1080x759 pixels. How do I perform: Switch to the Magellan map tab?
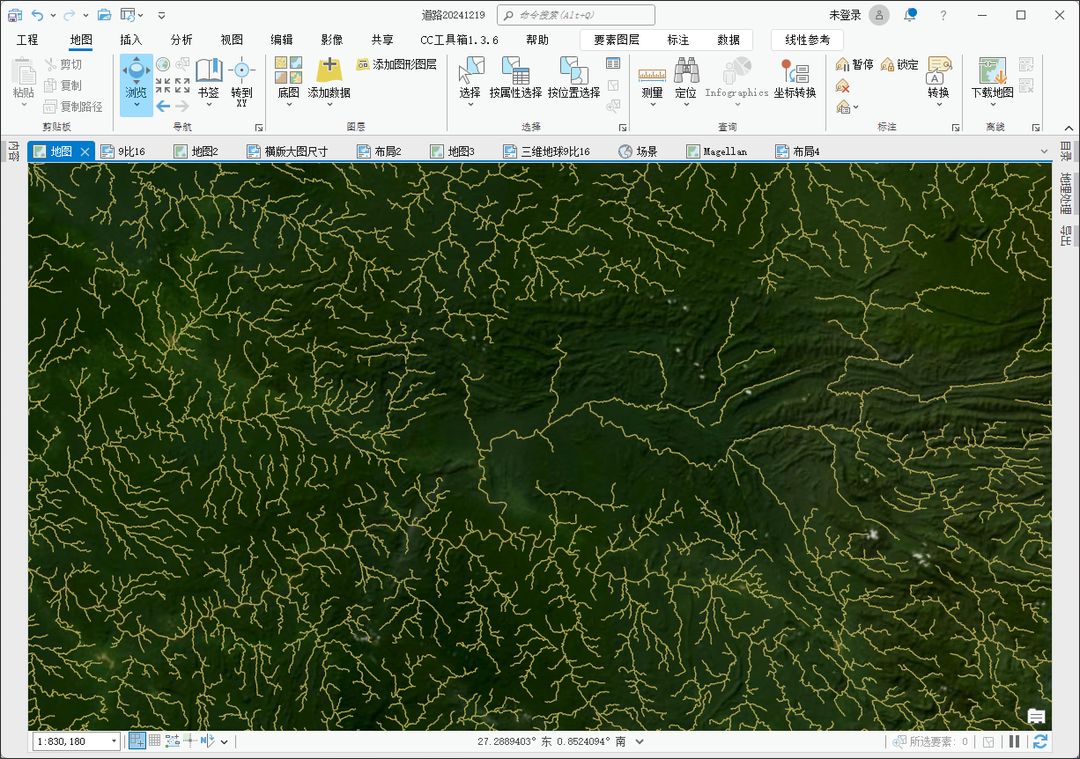pos(717,152)
